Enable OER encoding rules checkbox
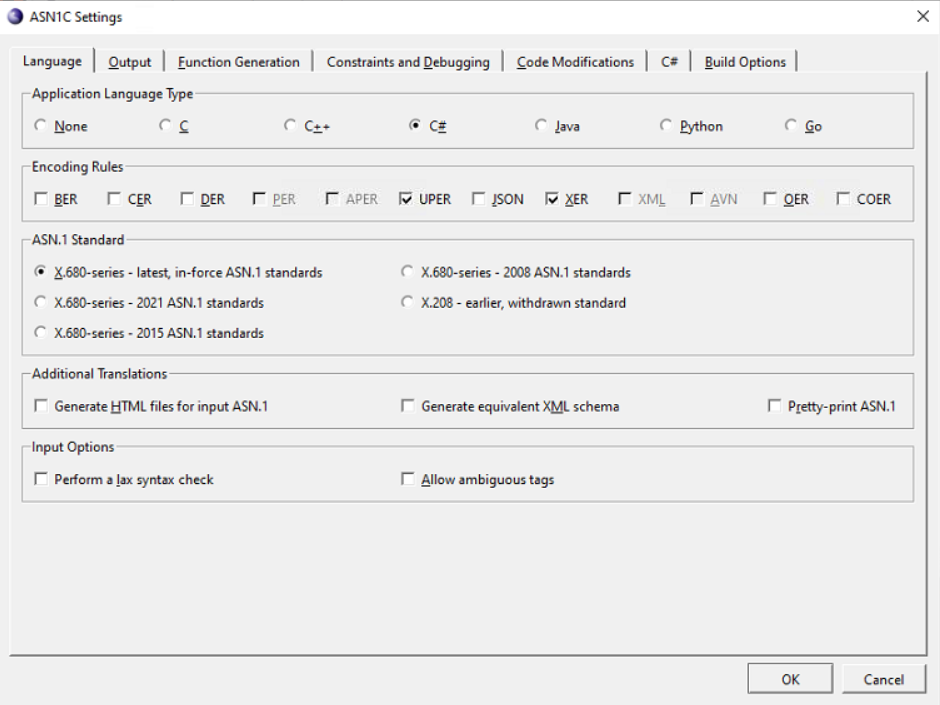The height and width of the screenshot is (705, 940). coord(770,198)
